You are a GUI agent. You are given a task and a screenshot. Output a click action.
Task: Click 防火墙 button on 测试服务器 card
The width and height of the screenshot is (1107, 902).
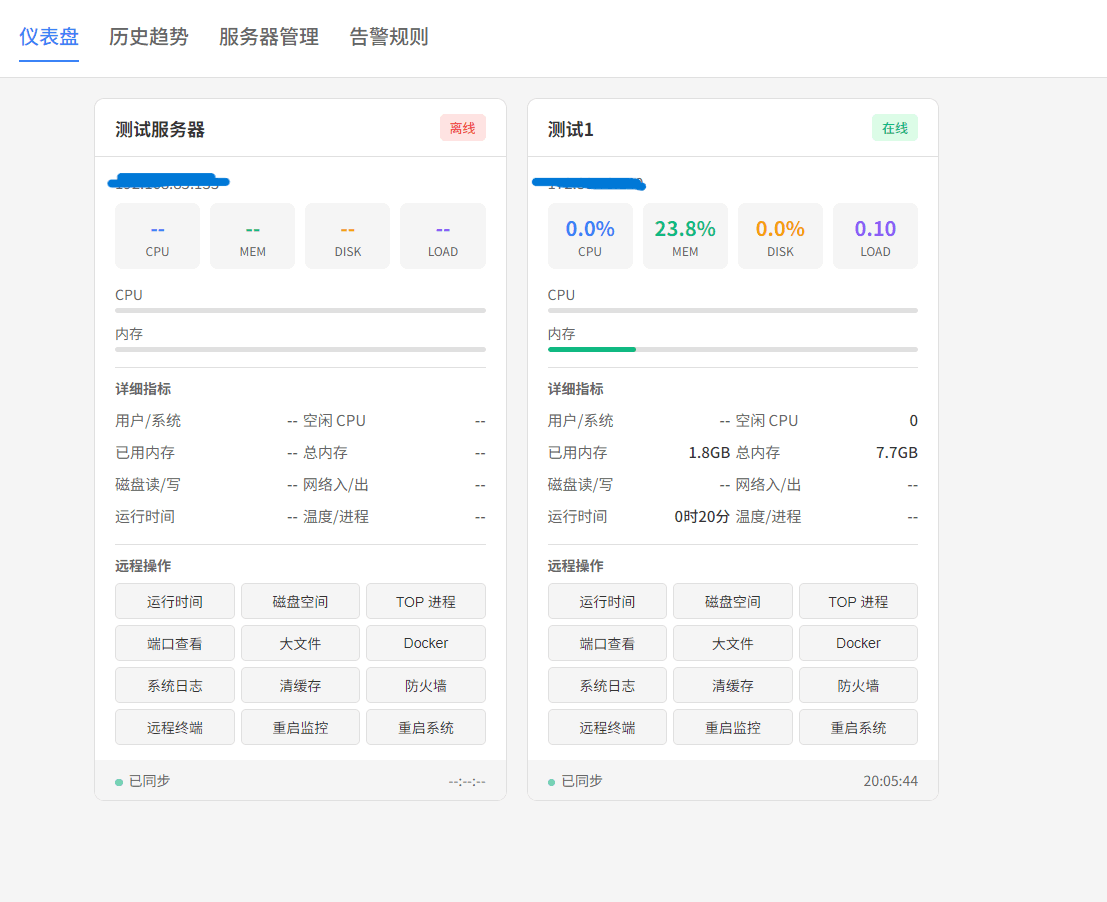pyautogui.click(x=426, y=685)
